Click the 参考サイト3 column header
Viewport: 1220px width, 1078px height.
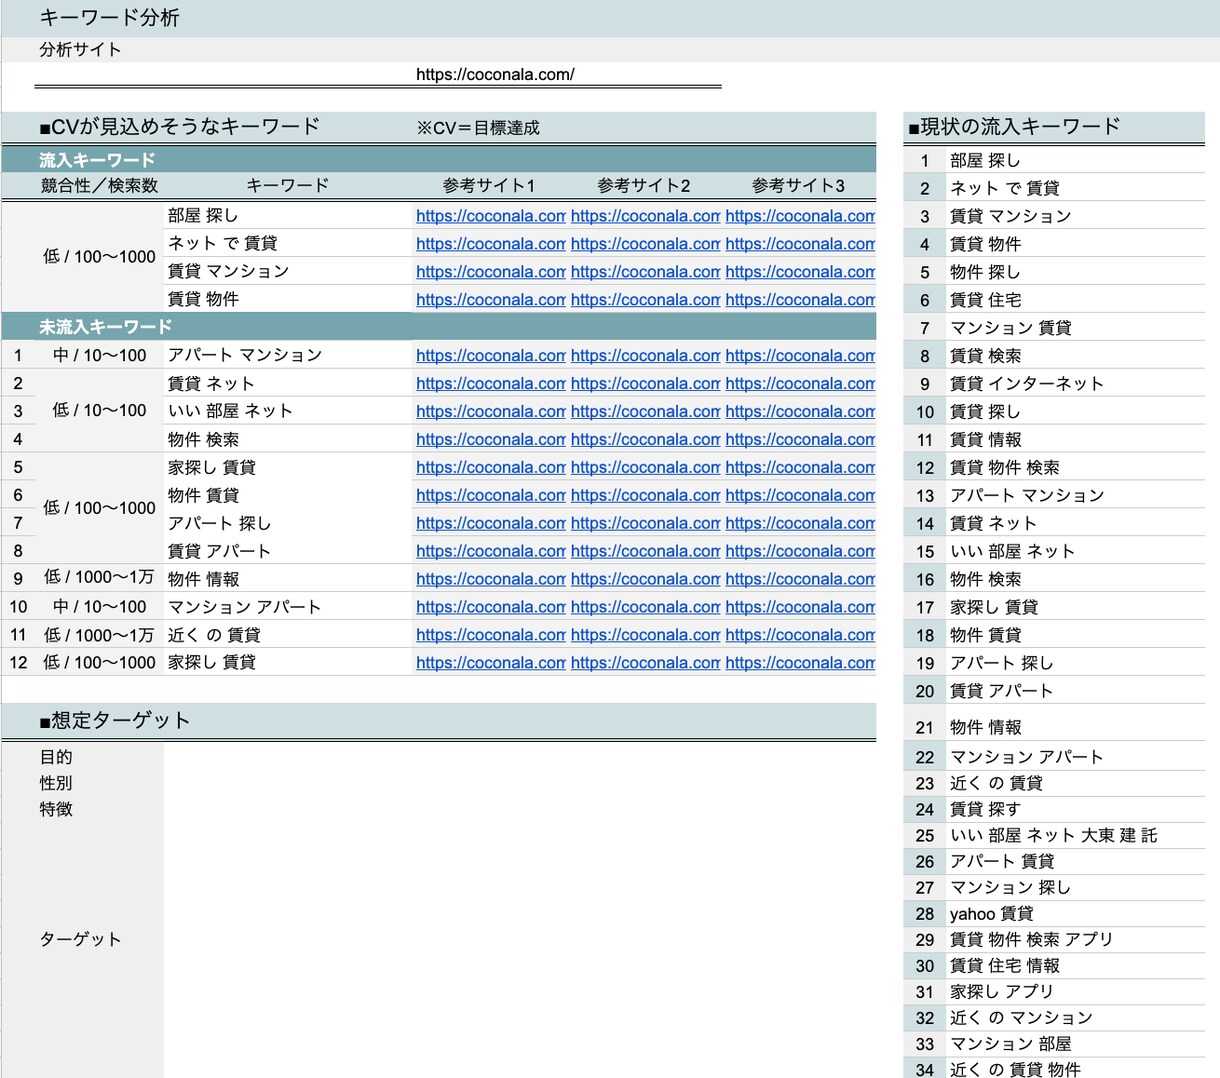798,186
